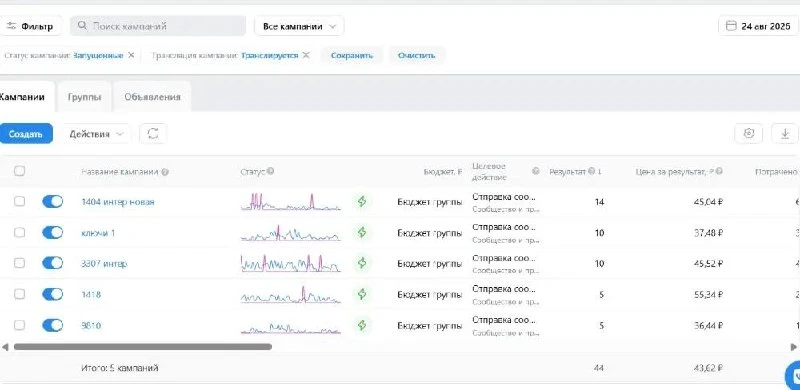Image resolution: width=800 pixels, height=390 pixels.
Task: Click green lightning icon for 1404 интер новая
Action: pyautogui.click(x=362, y=201)
